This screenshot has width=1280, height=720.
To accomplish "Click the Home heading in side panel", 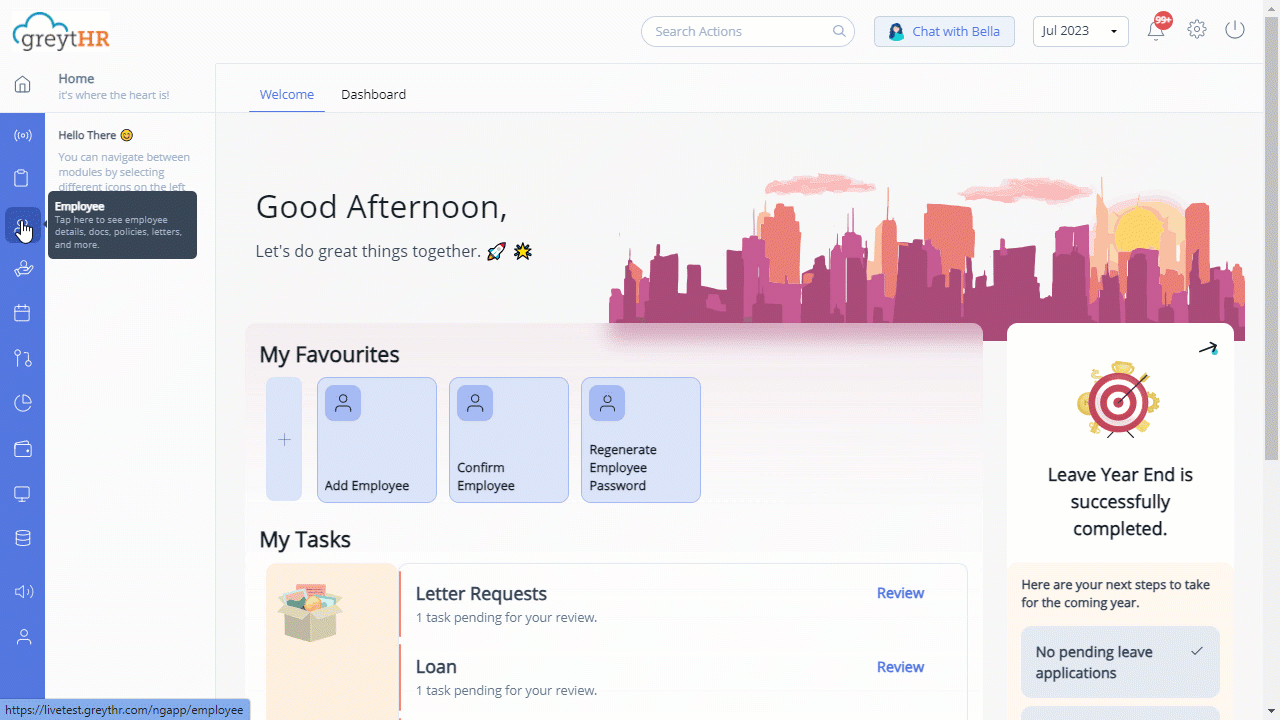I will (76, 78).
